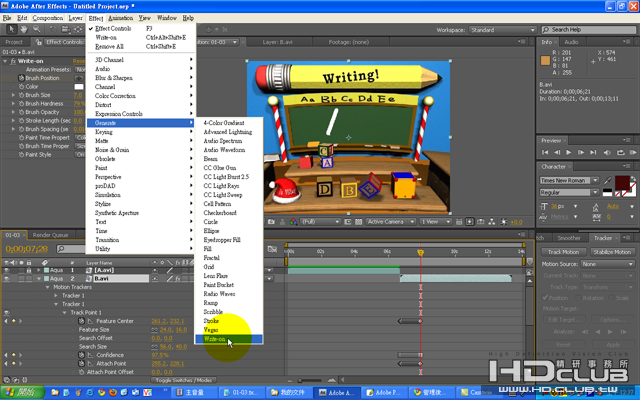Open the Chrome icon in taskbar quick launch

coord(101,393)
